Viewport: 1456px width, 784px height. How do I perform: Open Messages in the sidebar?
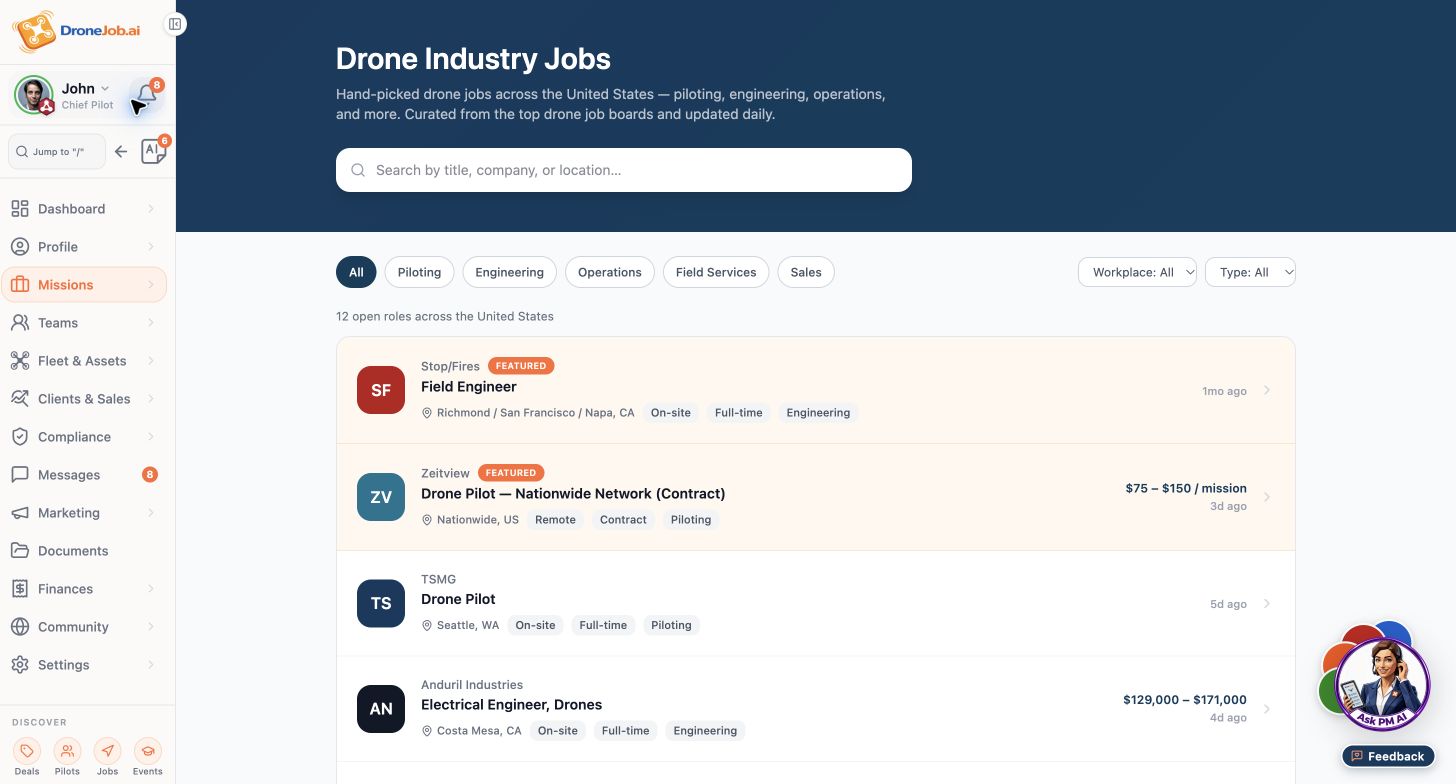[84, 475]
